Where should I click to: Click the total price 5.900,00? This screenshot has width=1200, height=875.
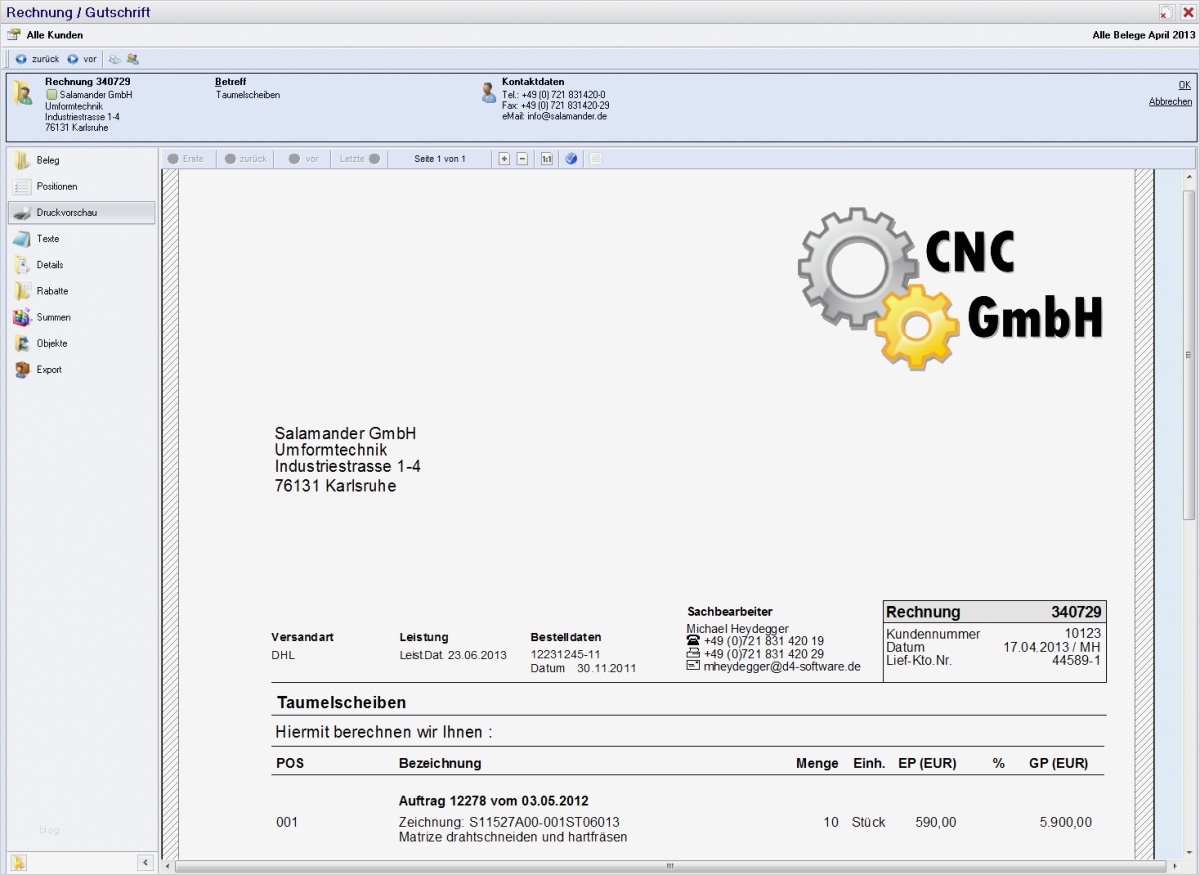point(1066,822)
